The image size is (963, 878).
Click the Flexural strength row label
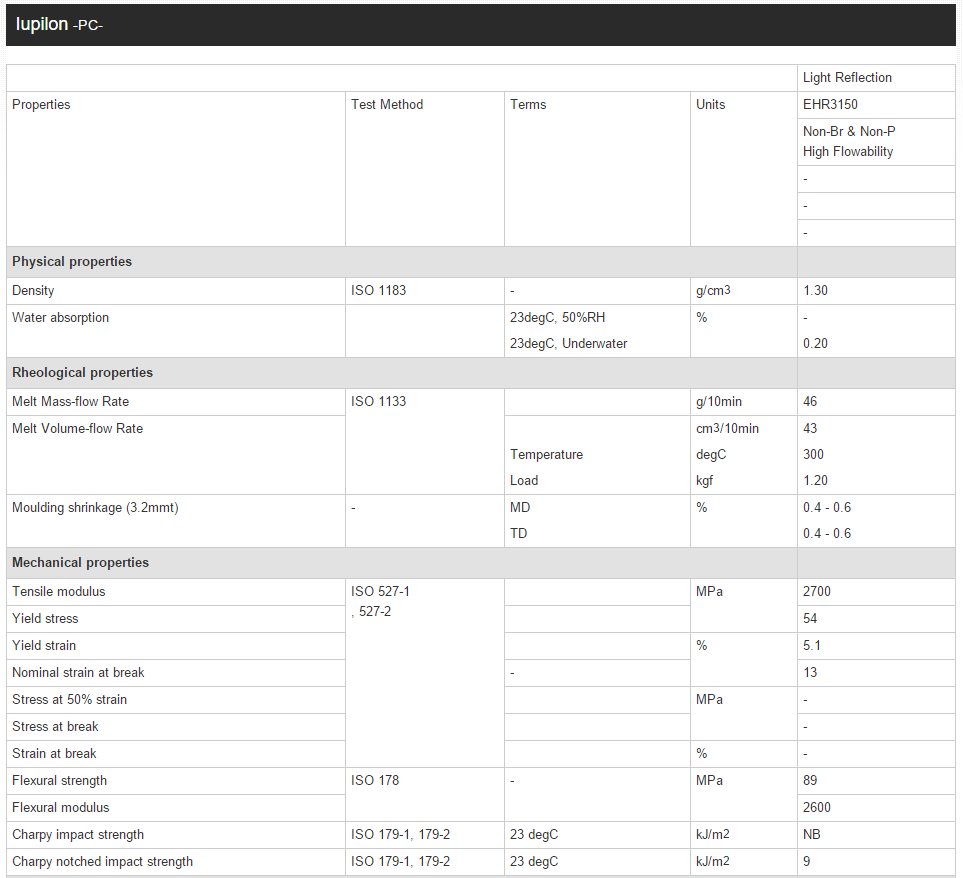pyautogui.click(x=60, y=780)
